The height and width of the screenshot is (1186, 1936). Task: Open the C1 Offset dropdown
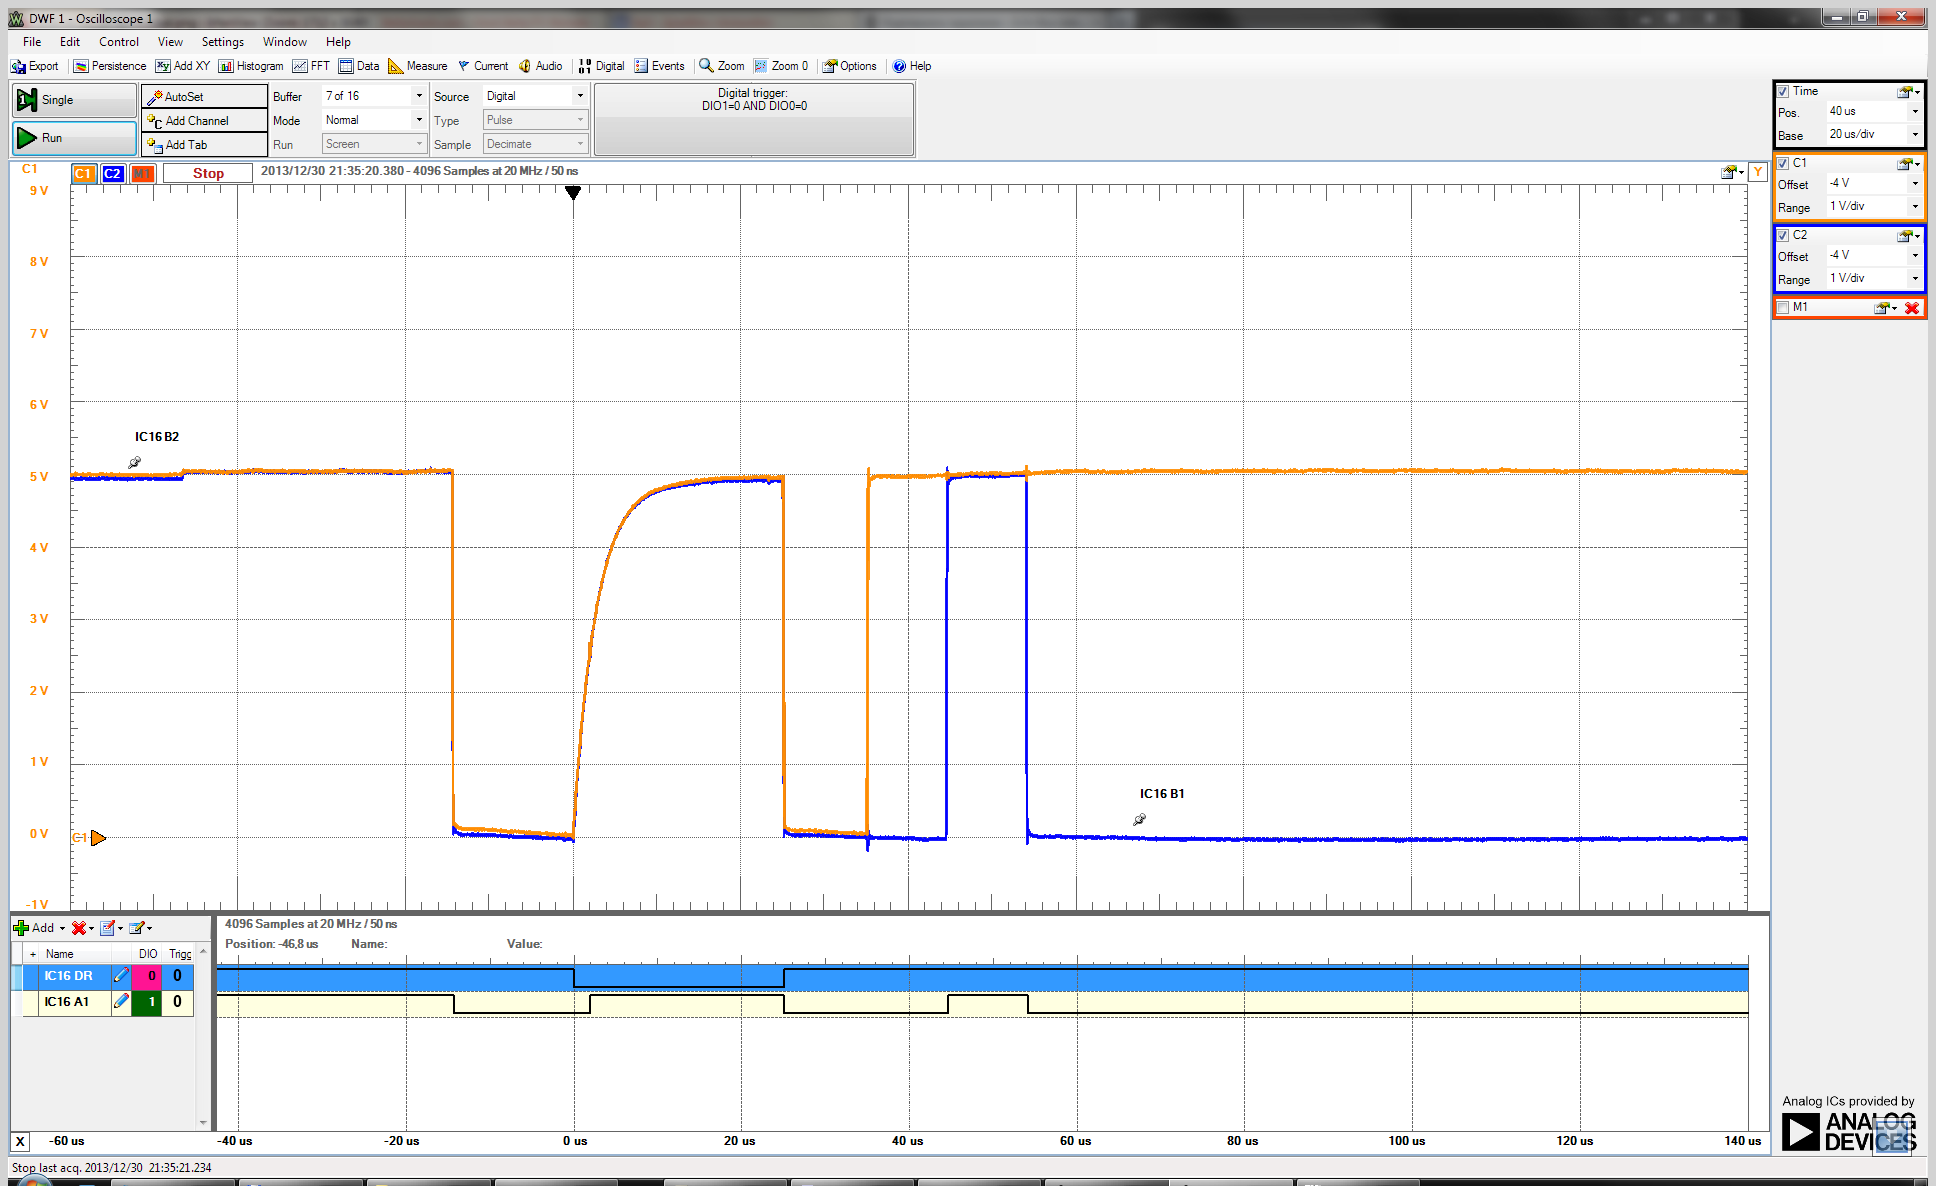point(1873,183)
